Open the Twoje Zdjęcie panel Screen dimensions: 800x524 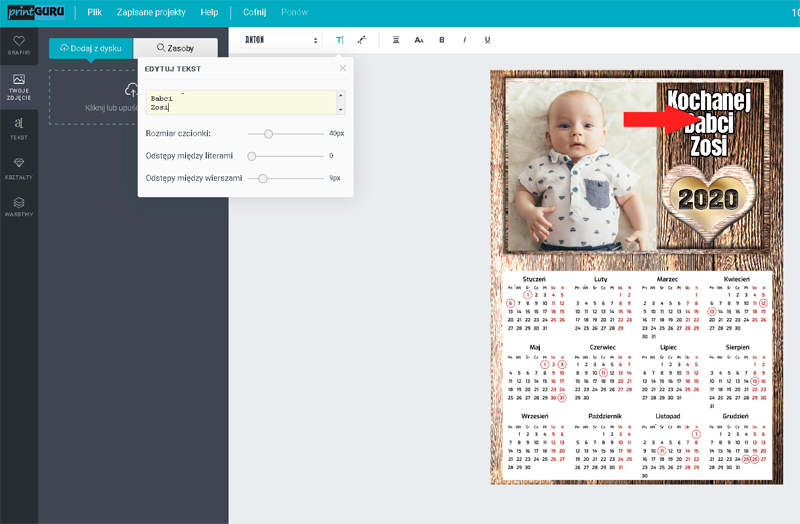tap(18, 85)
